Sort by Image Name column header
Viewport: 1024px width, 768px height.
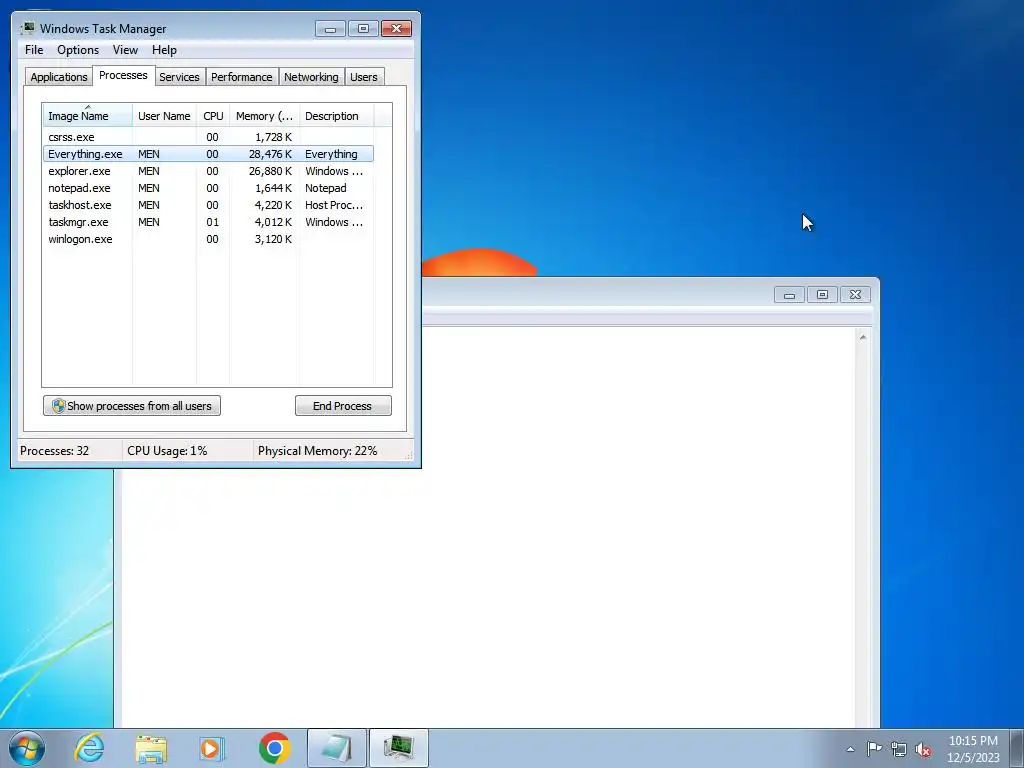88,116
